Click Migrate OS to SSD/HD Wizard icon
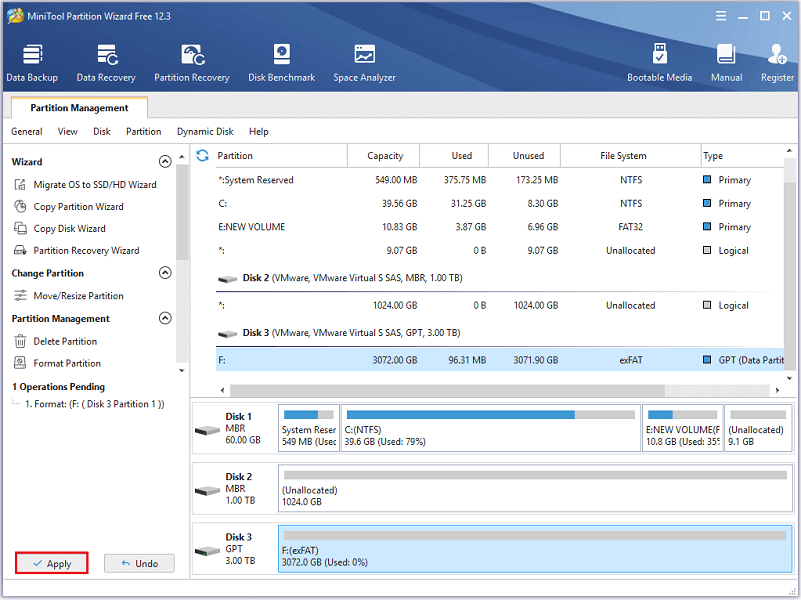 pos(20,184)
